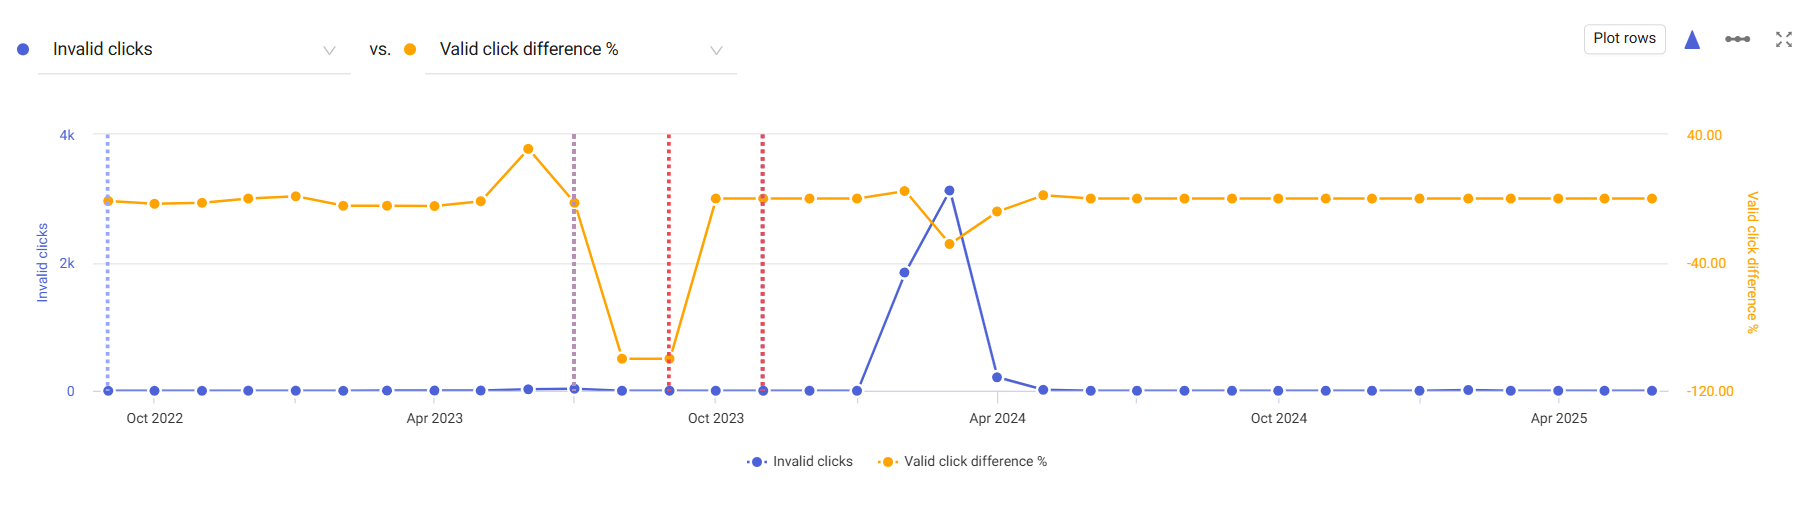
Task: Click the blue legend marker for Invalid clicks
Action: coord(757,461)
